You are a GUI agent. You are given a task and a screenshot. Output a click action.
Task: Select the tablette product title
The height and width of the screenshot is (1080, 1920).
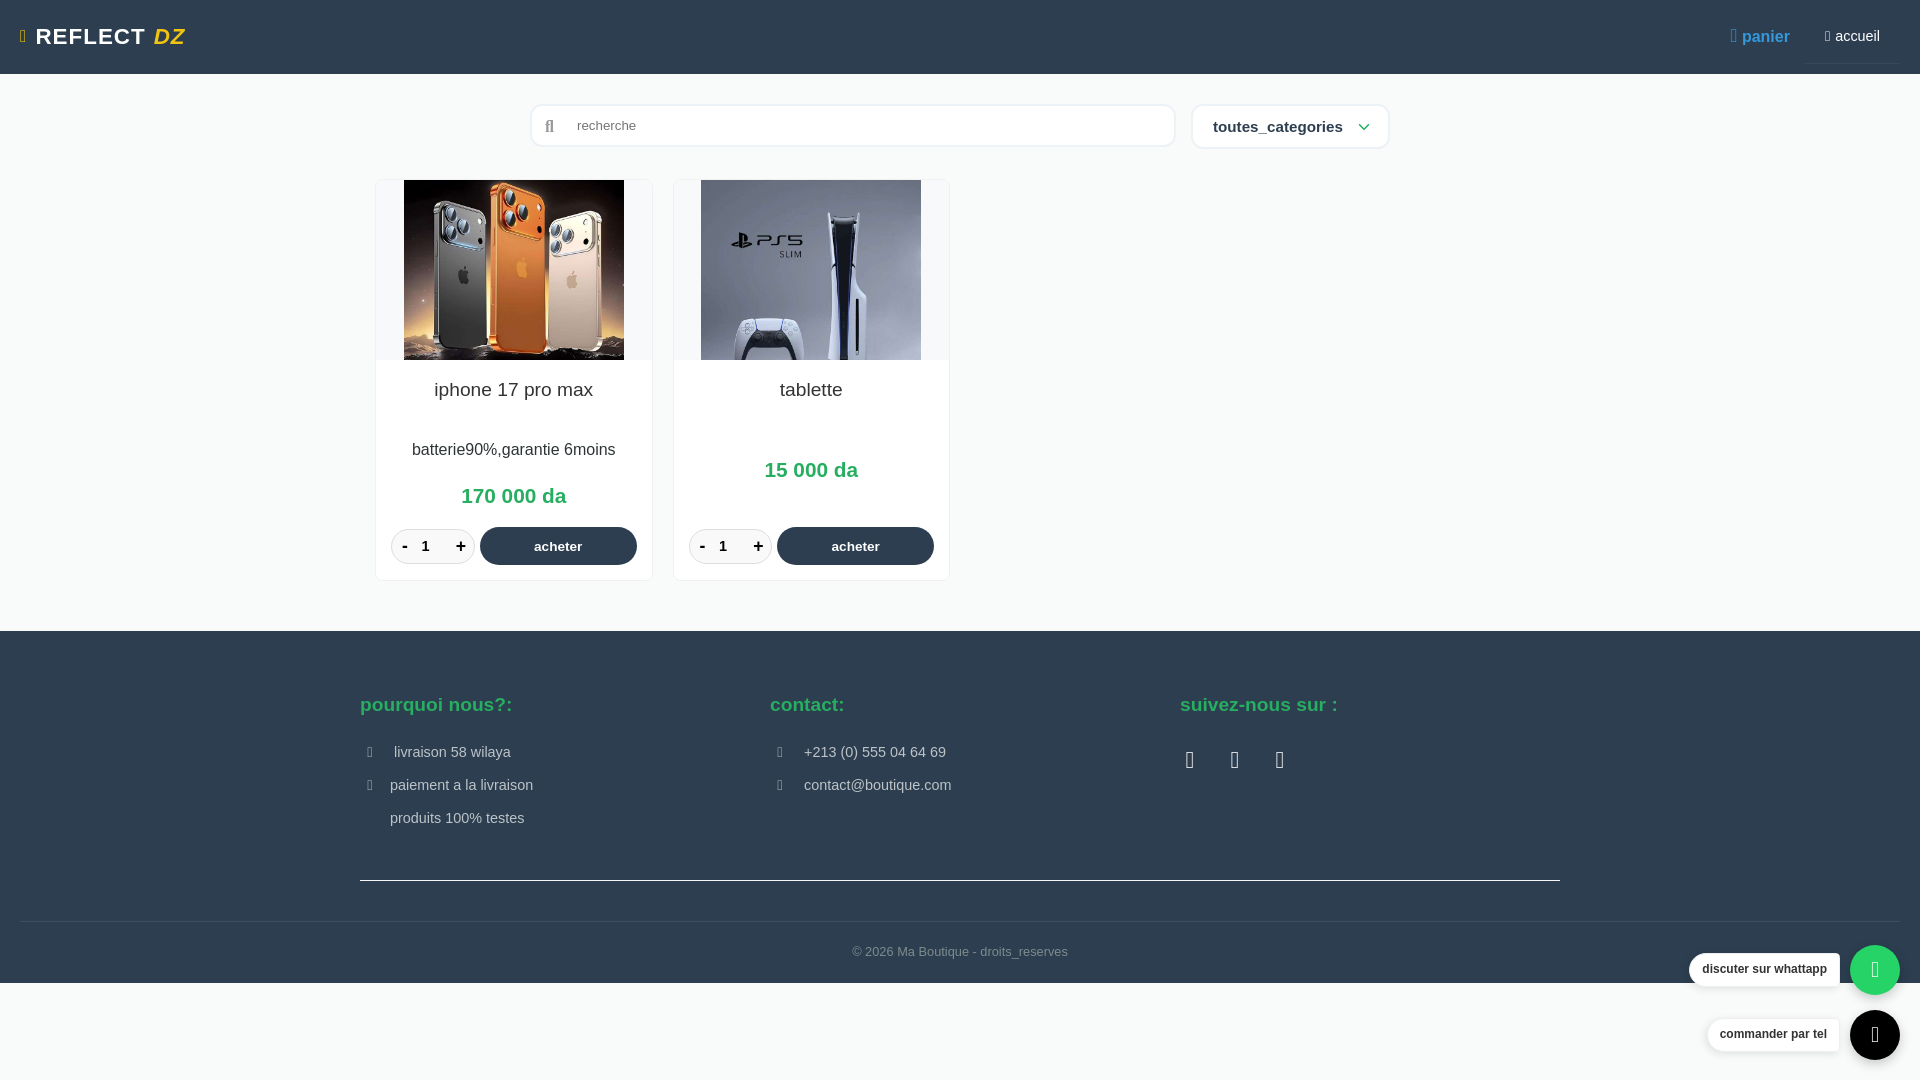(811, 390)
